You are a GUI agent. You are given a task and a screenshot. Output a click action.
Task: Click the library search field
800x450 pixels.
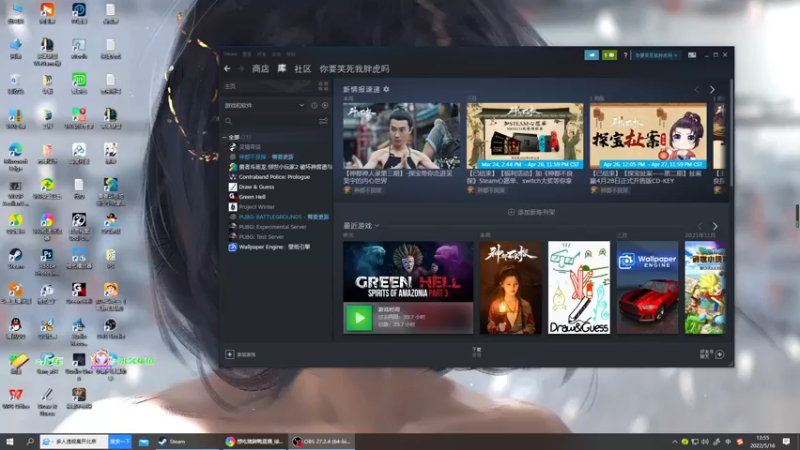pyautogui.click(x=270, y=121)
